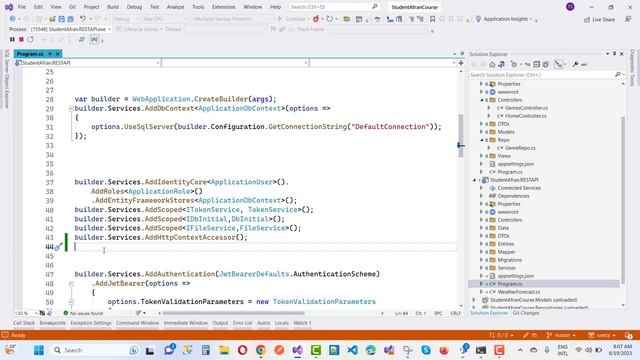Click the Solution Explorer vertical scrollbar
The width and height of the screenshot is (640, 360).
pyautogui.click(x=623, y=199)
